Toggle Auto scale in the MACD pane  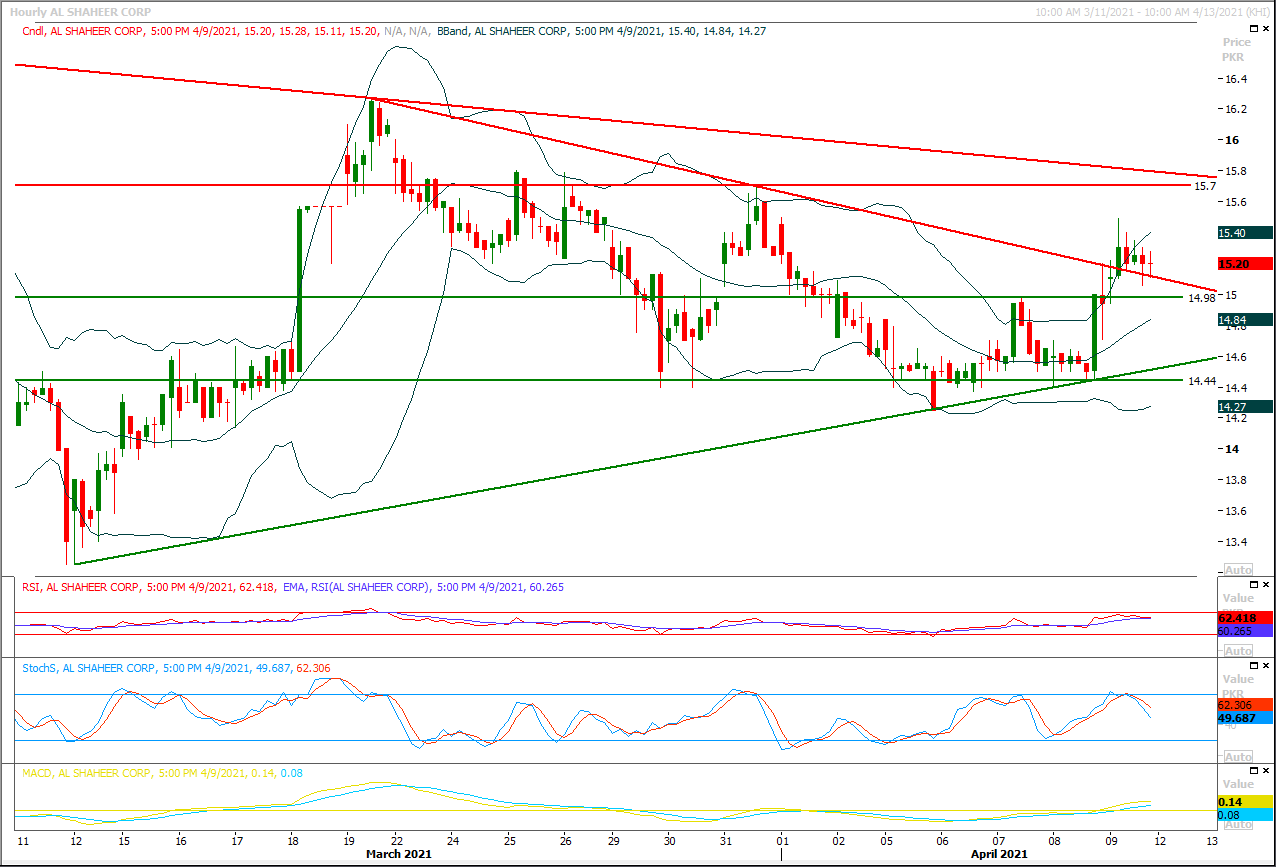tap(1237, 823)
